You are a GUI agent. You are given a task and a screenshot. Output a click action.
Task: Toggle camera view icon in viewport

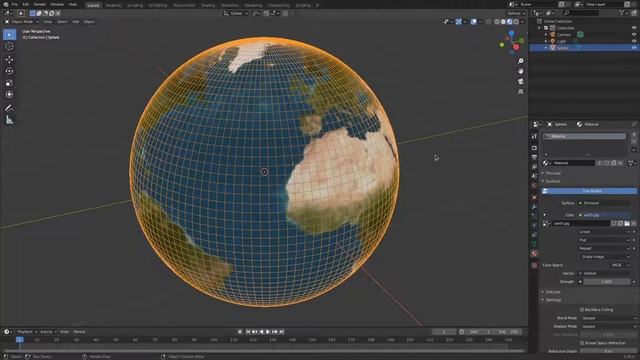(x=520, y=82)
